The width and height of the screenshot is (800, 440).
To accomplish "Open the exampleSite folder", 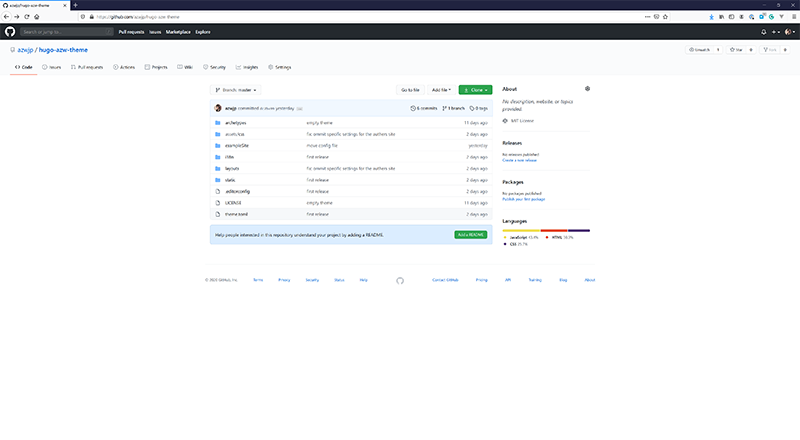I will pos(237,146).
